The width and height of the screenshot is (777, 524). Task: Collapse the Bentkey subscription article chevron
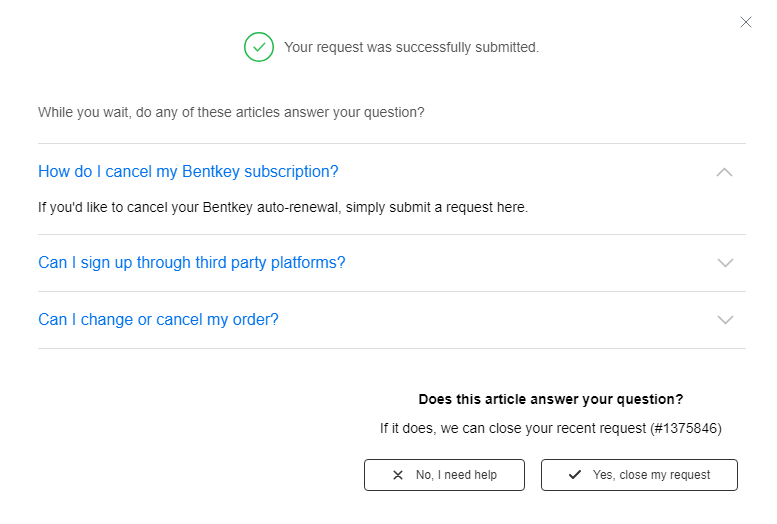click(725, 172)
